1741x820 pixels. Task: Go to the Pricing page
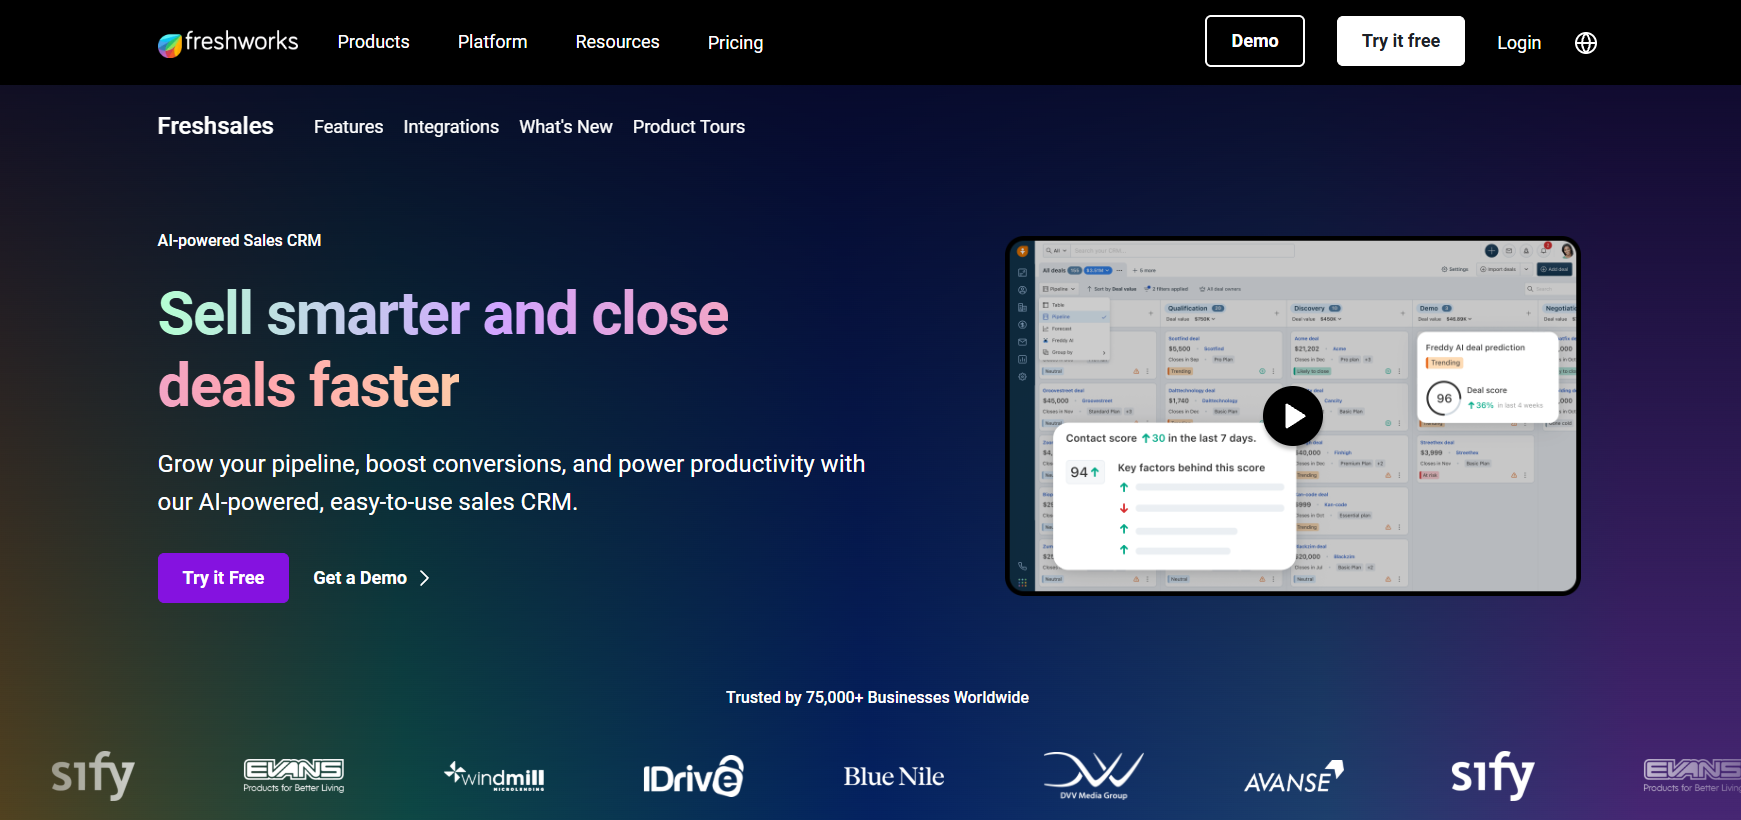pos(735,43)
